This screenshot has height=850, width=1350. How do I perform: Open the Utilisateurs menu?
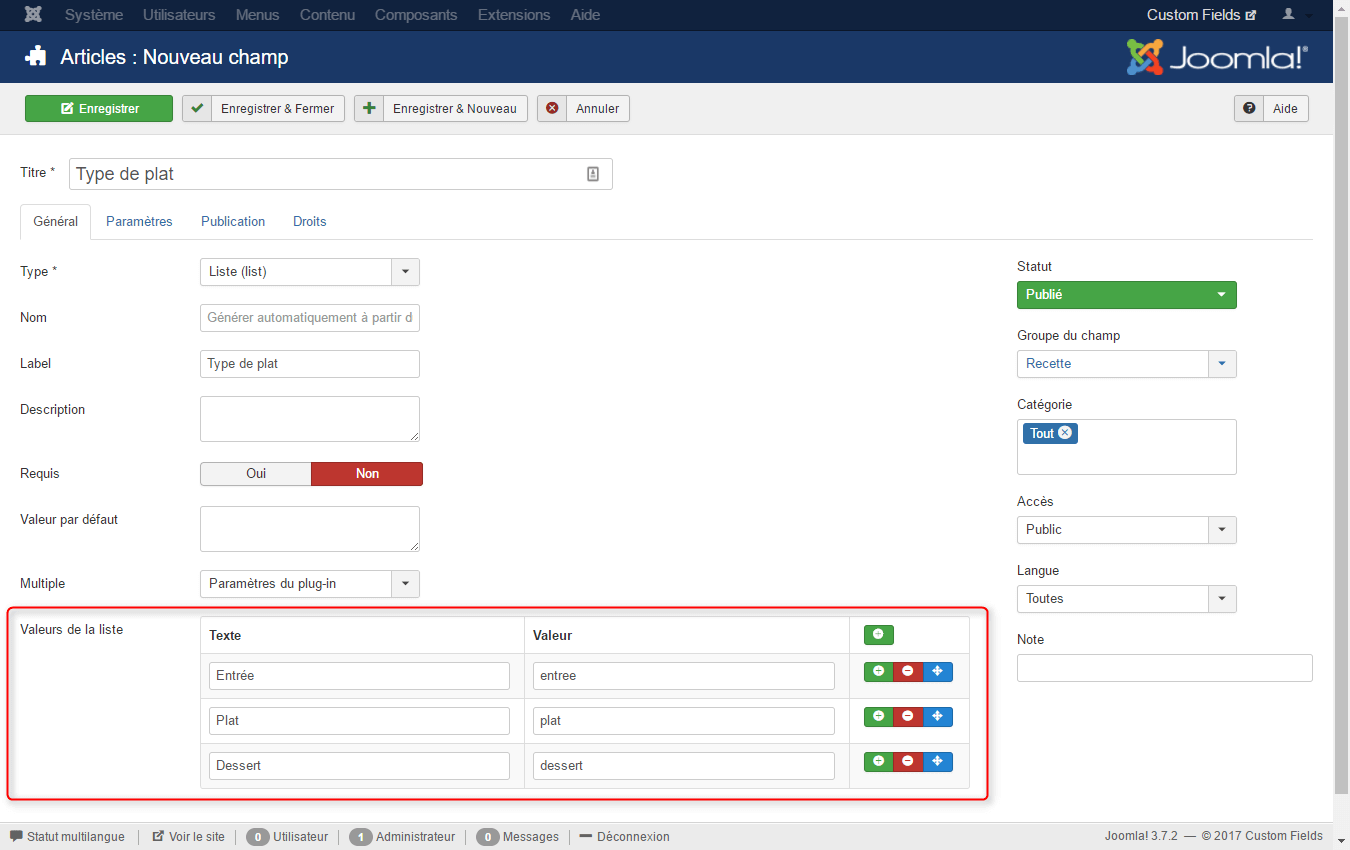(179, 15)
